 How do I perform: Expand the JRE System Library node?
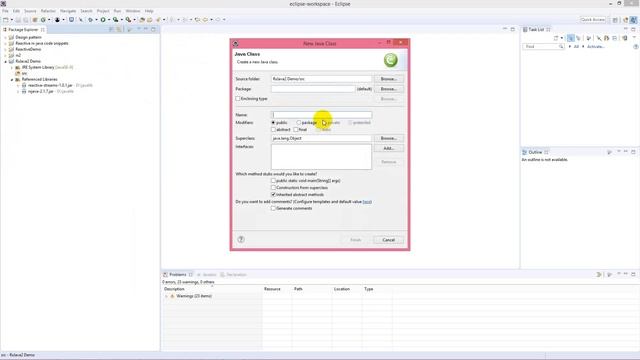(12, 67)
